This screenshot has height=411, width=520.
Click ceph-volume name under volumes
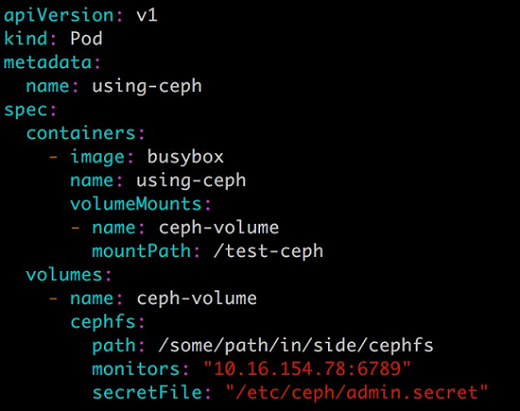(x=197, y=299)
